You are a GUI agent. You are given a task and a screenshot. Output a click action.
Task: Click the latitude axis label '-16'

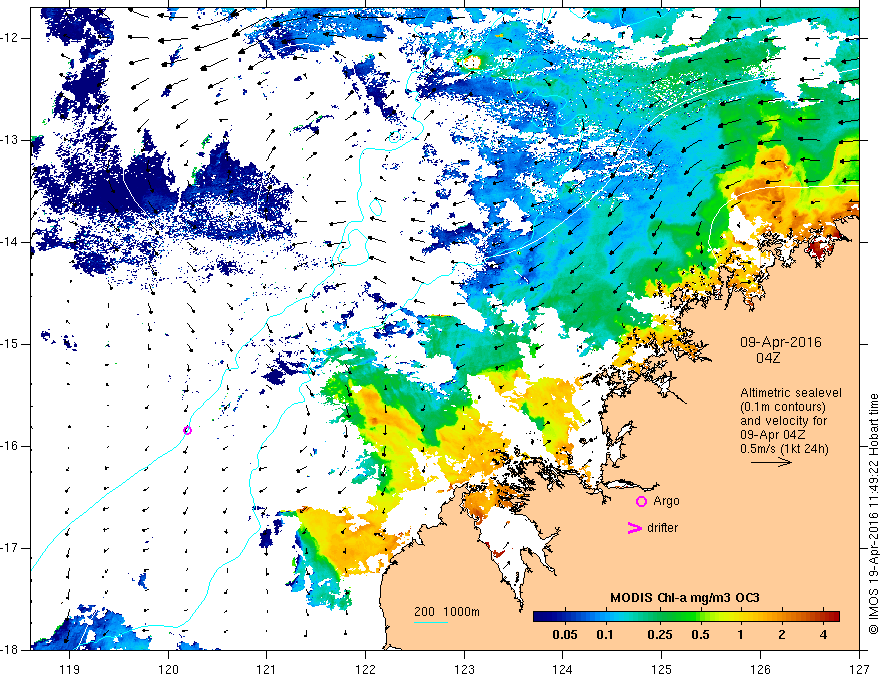click(11, 446)
